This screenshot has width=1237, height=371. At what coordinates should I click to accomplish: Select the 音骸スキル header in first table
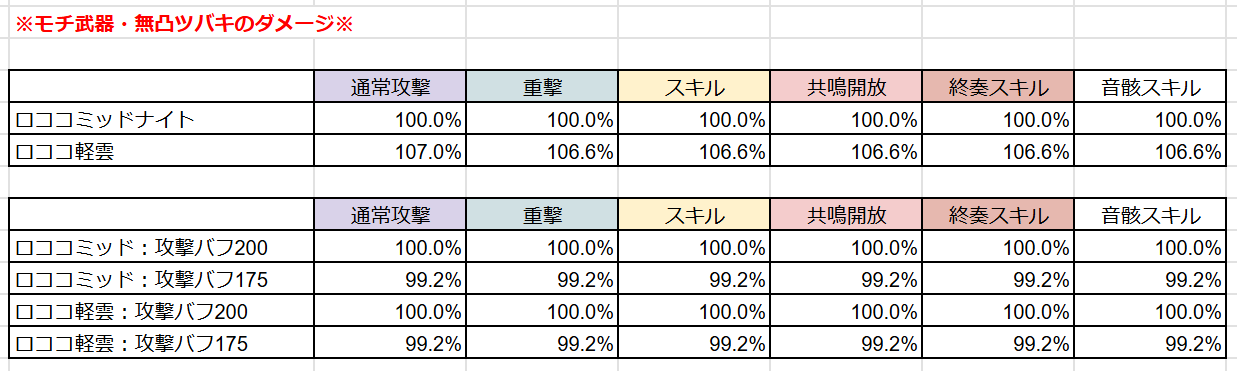1150,87
